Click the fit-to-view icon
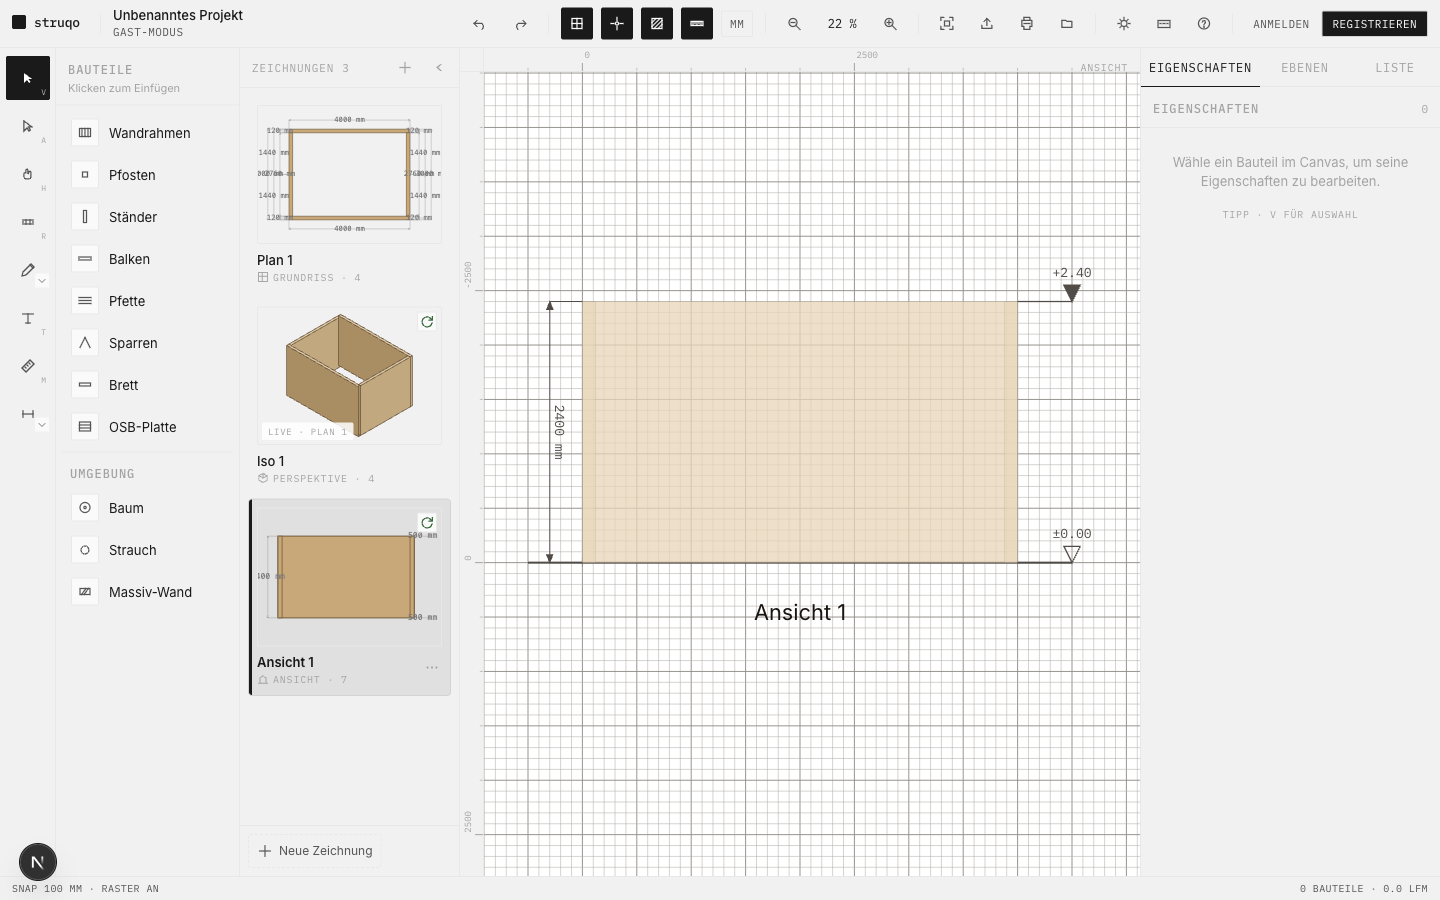1440x900 pixels. pyautogui.click(x=947, y=24)
